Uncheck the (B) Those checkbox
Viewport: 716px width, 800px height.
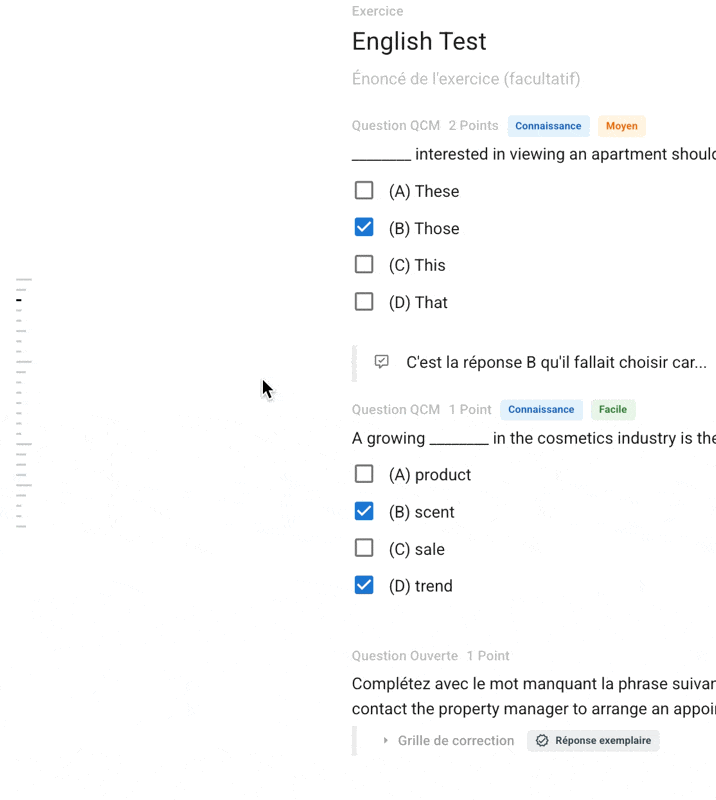click(x=364, y=228)
